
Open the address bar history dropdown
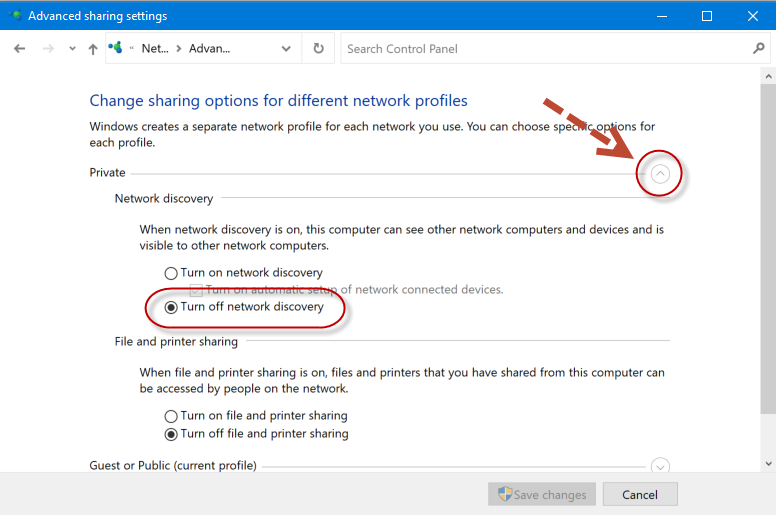(287, 48)
